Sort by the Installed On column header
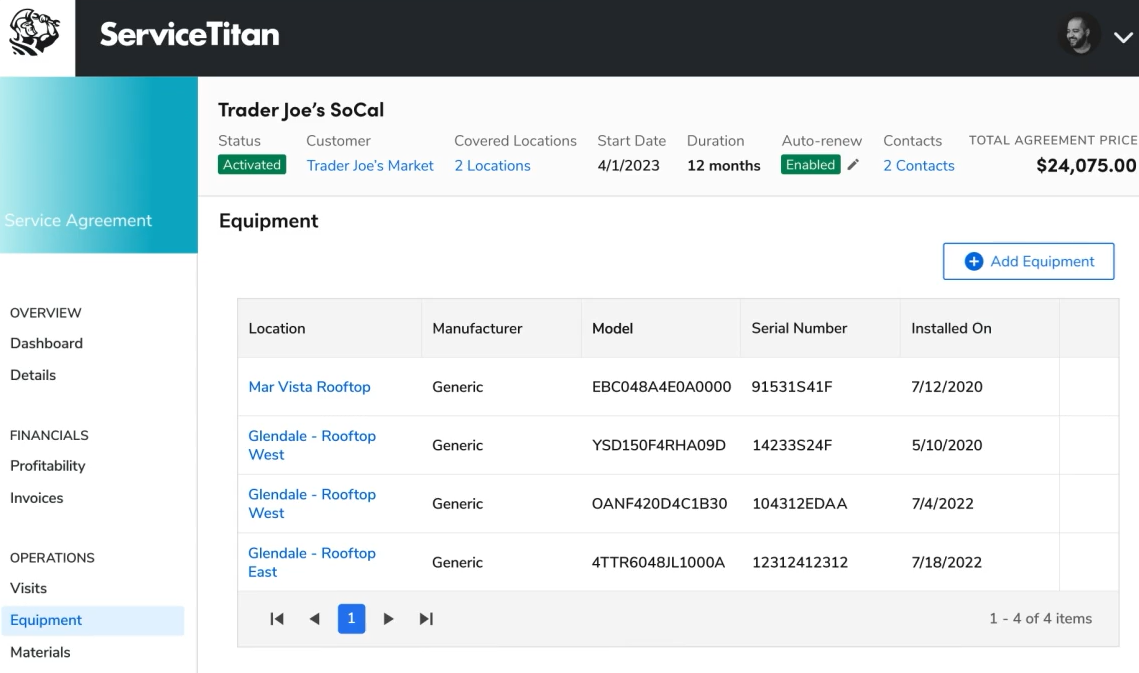1139x673 pixels. tap(951, 328)
